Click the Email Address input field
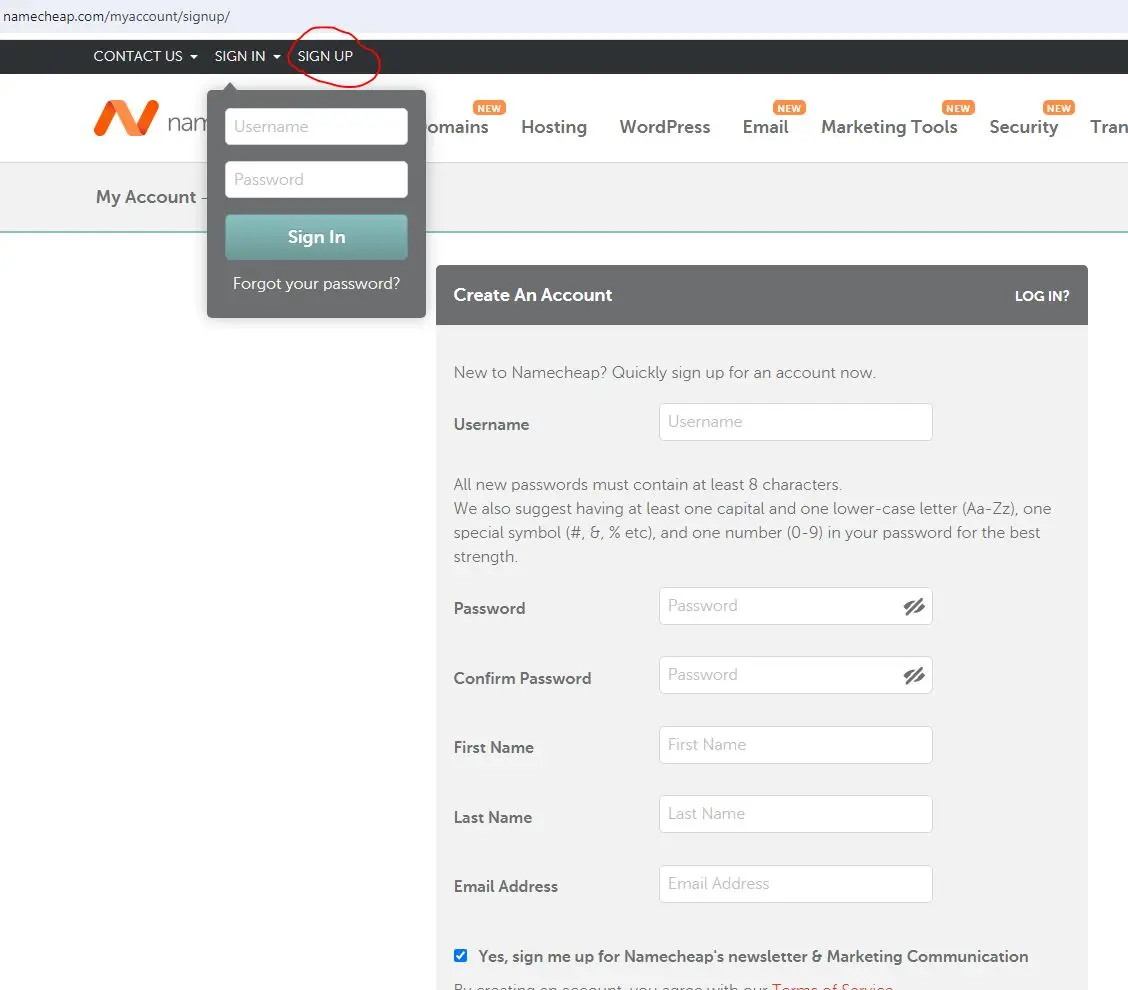 point(795,884)
